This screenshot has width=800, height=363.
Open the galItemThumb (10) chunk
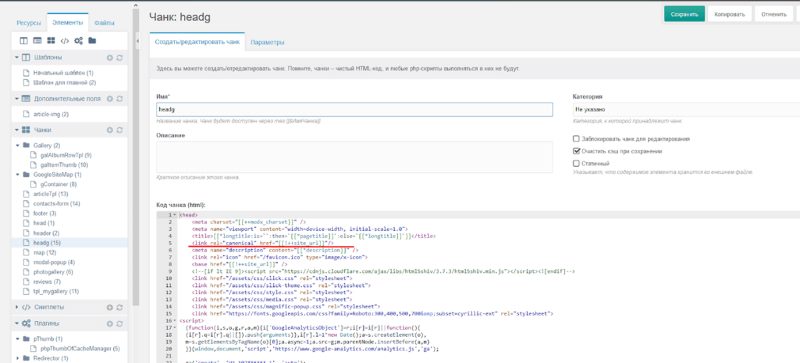click(x=64, y=165)
